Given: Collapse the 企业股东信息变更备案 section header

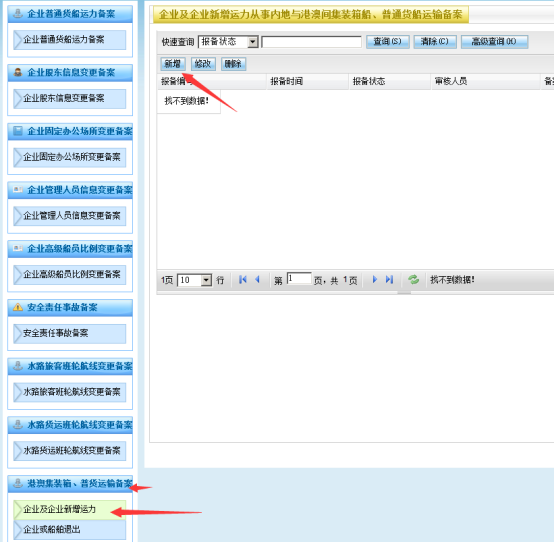Looking at the screenshot, I should point(70,73).
